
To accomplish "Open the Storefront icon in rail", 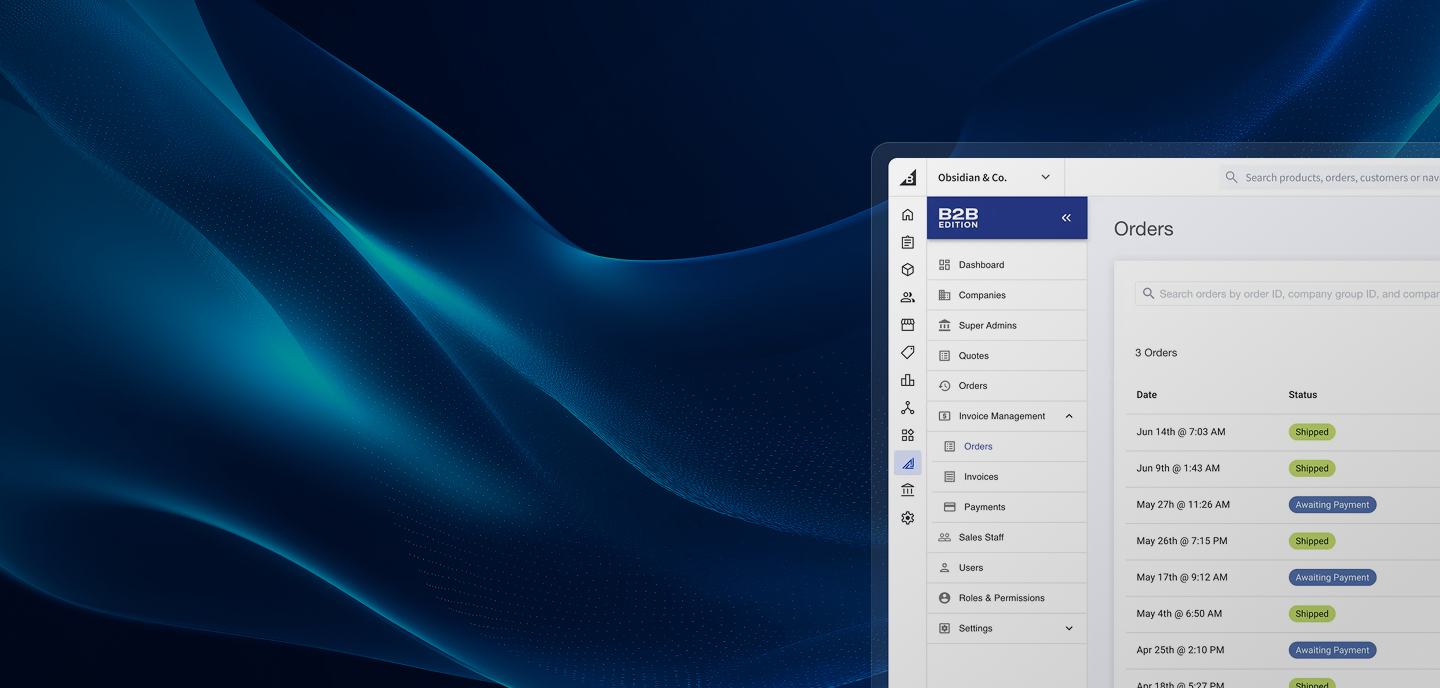I will (x=907, y=325).
